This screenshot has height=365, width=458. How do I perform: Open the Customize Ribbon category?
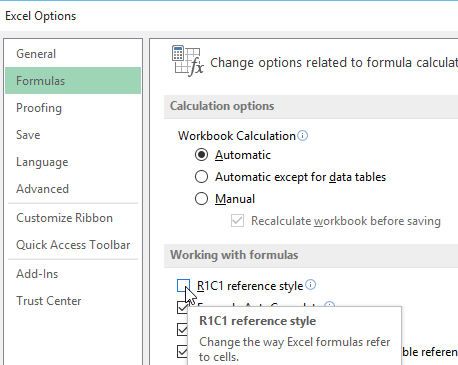pos(73,218)
